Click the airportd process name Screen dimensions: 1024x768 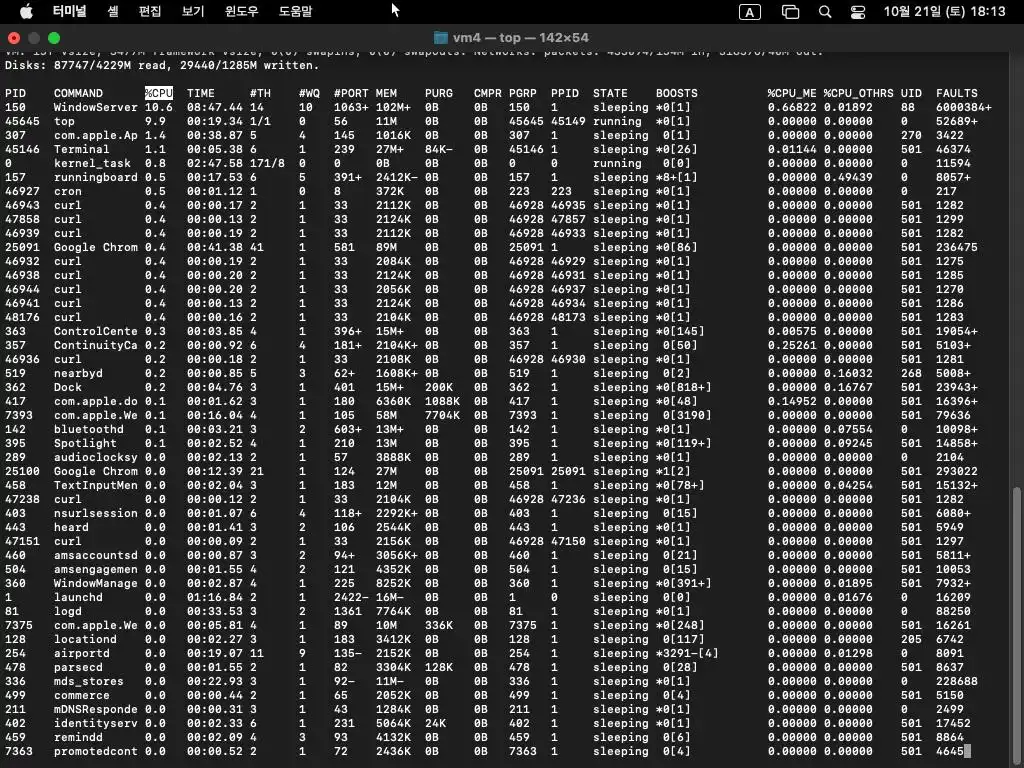(82, 653)
